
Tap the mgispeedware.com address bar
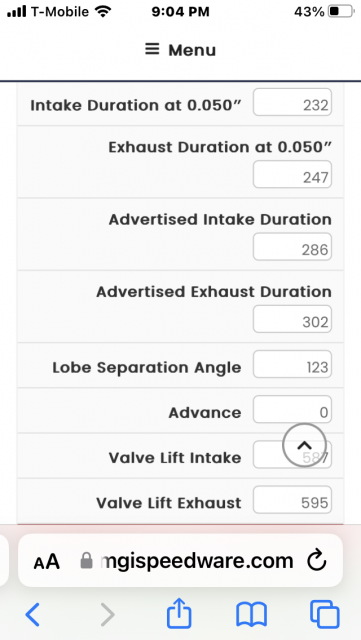coord(180,560)
